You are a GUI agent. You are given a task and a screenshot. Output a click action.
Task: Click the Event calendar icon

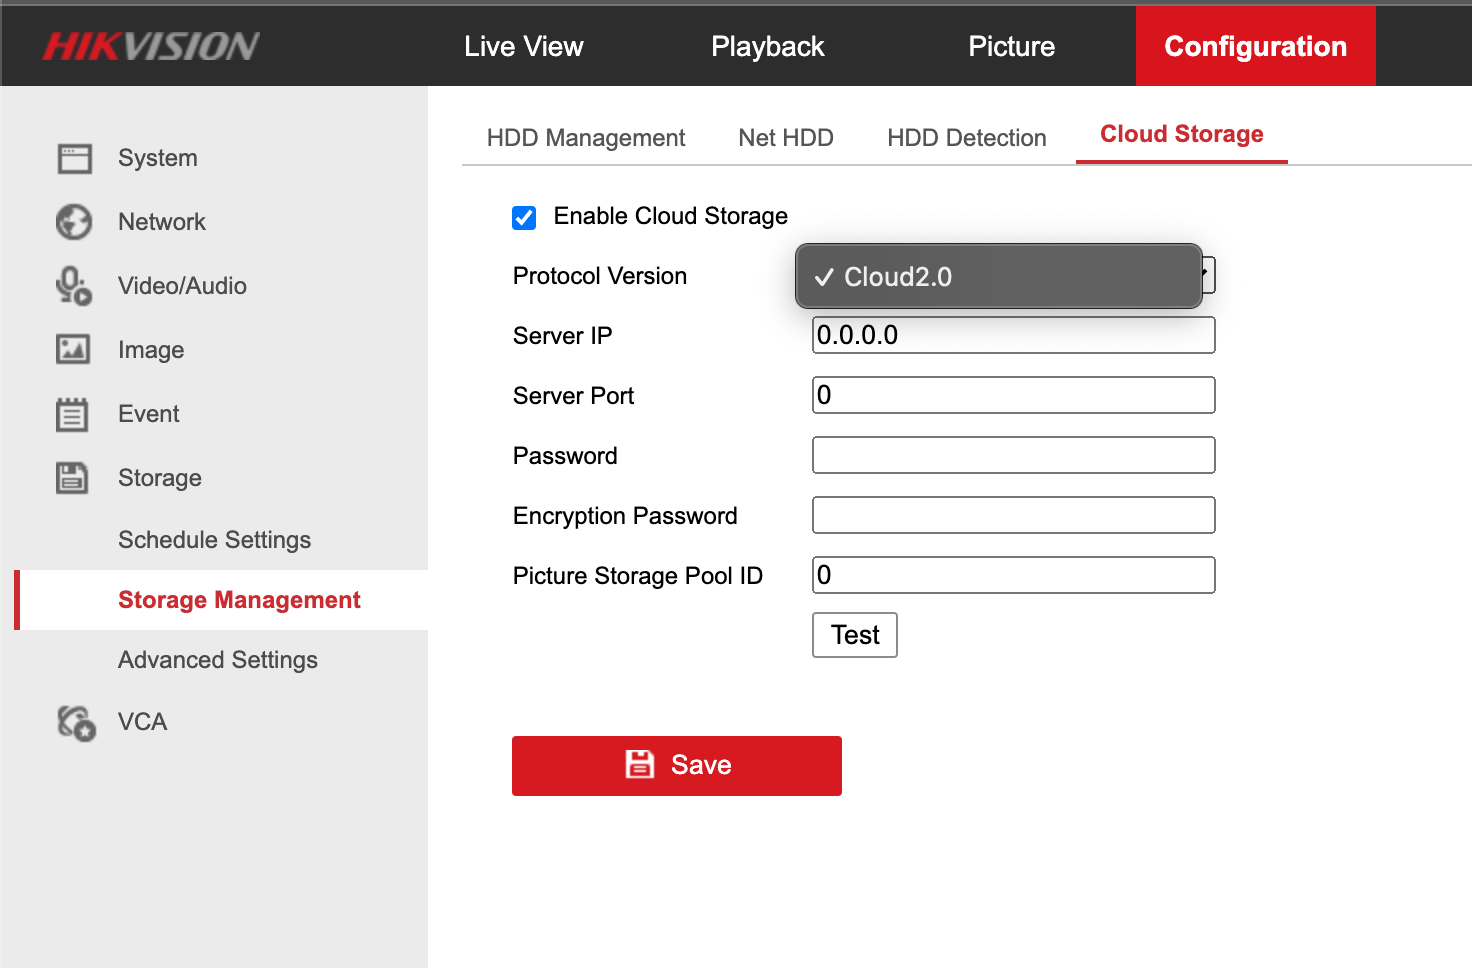click(x=72, y=414)
